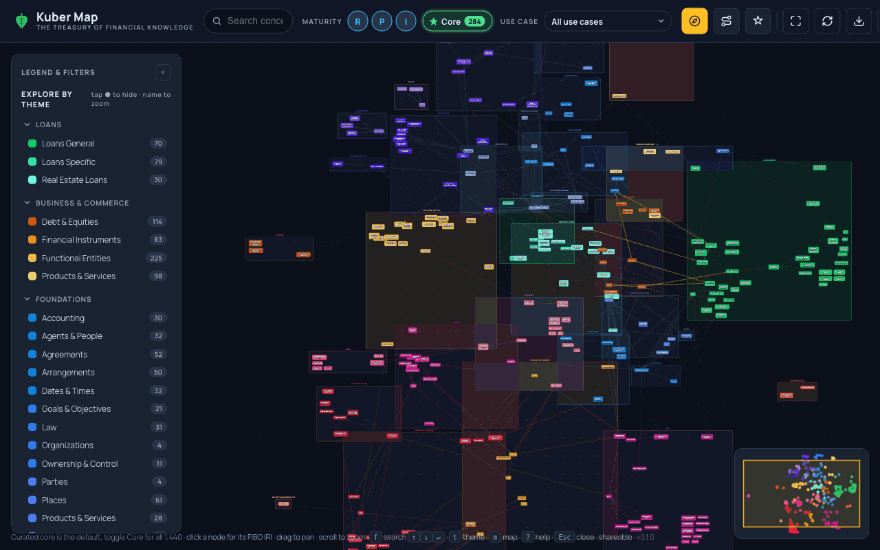Screen dimensions: 880x550
Task: Zoom to Functional Entities theme
Action: pos(76,258)
